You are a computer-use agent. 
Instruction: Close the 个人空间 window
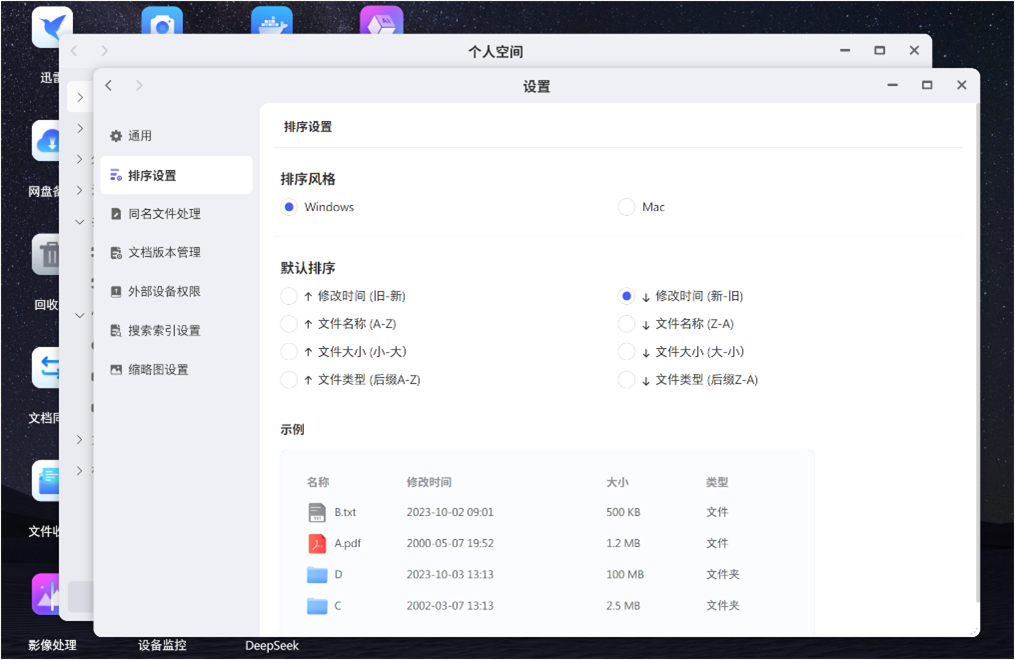(914, 50)
